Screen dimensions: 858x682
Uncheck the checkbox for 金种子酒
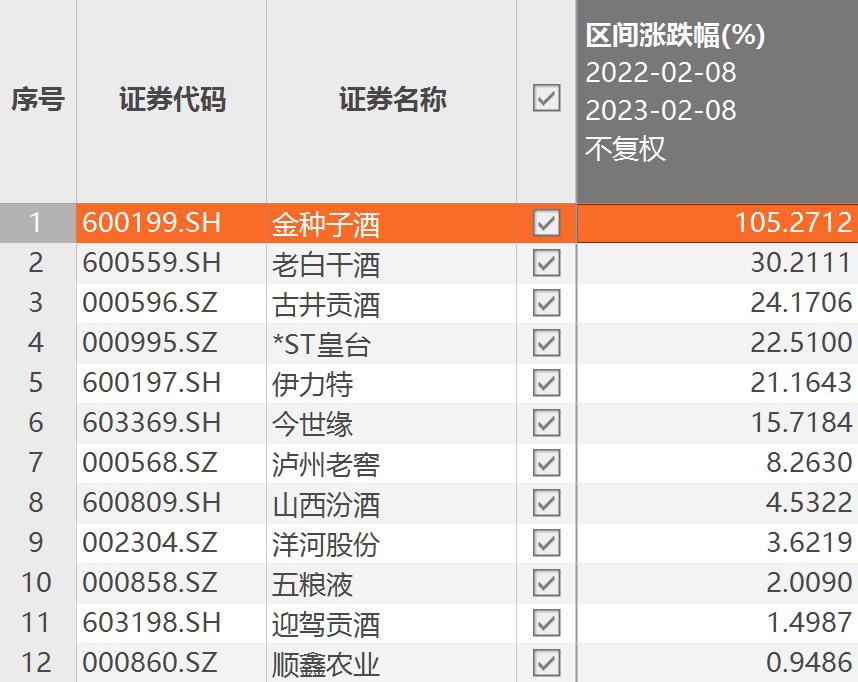546,224
